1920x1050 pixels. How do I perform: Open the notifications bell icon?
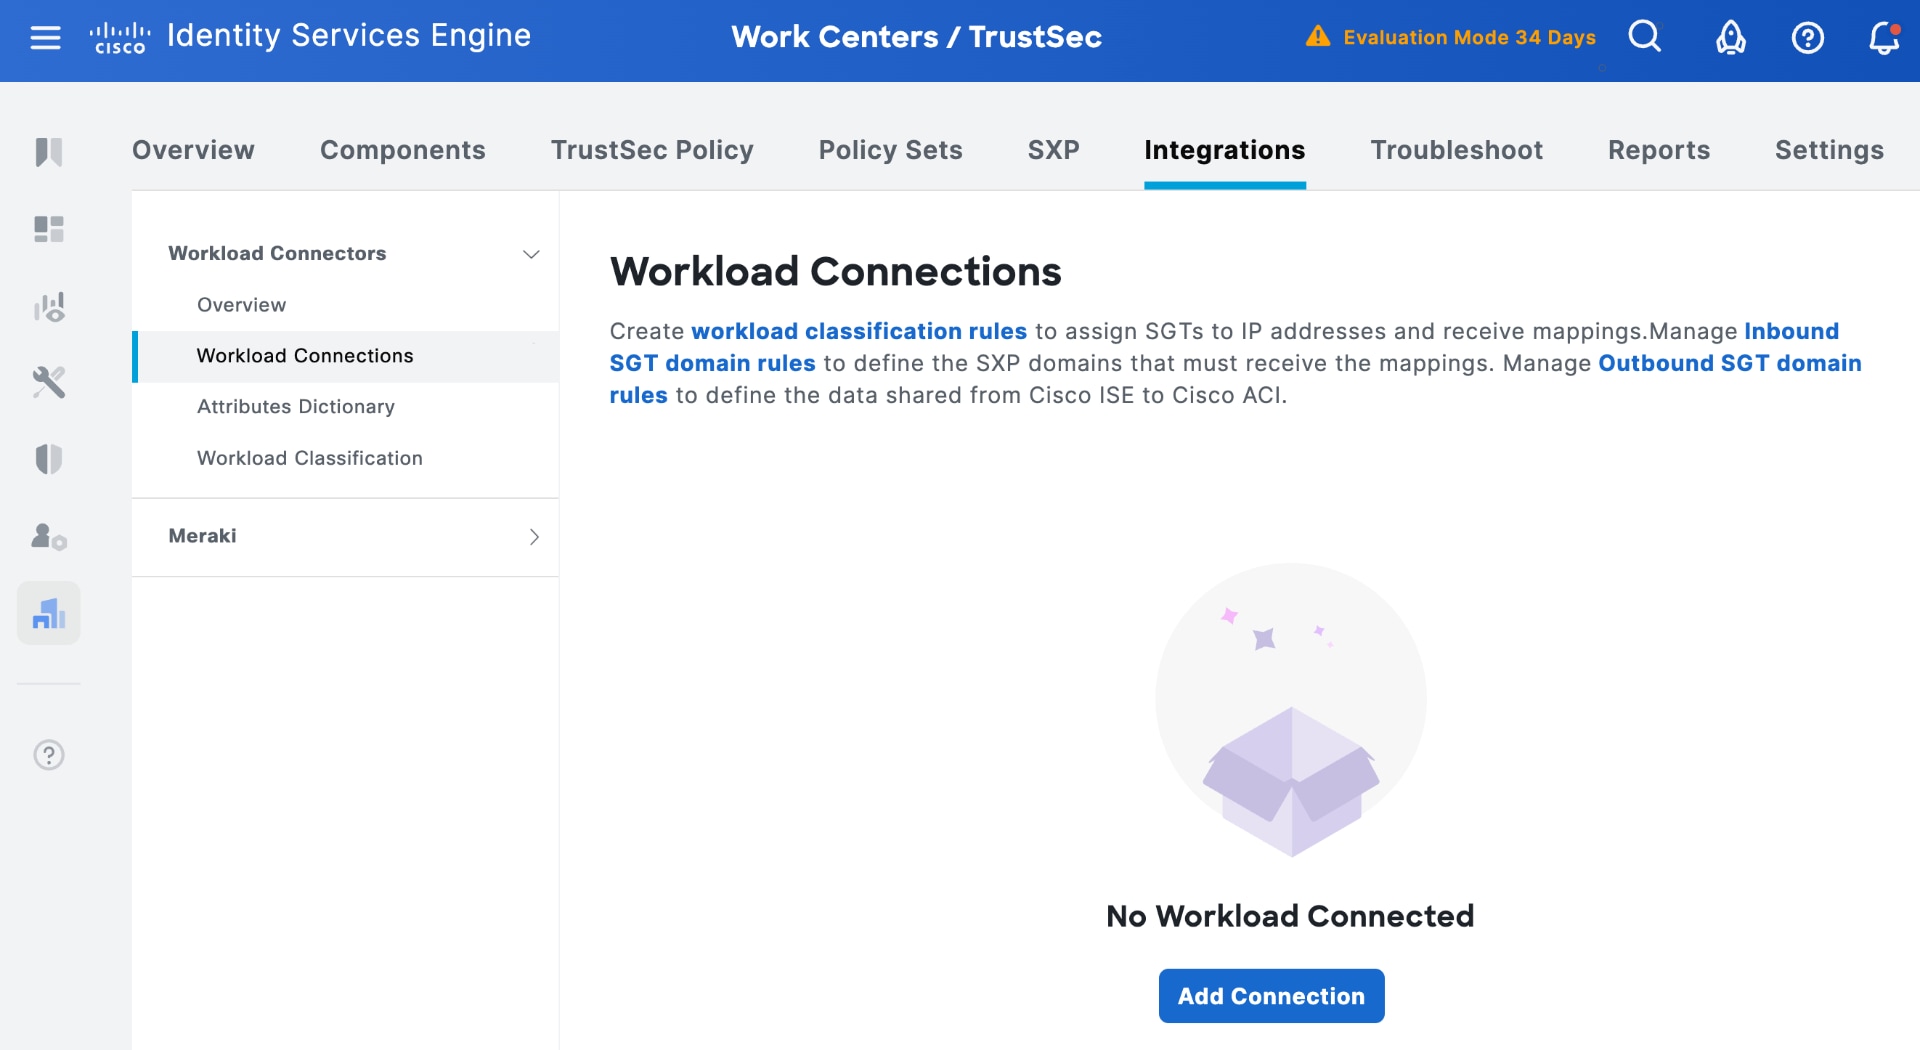[1884, 39]
